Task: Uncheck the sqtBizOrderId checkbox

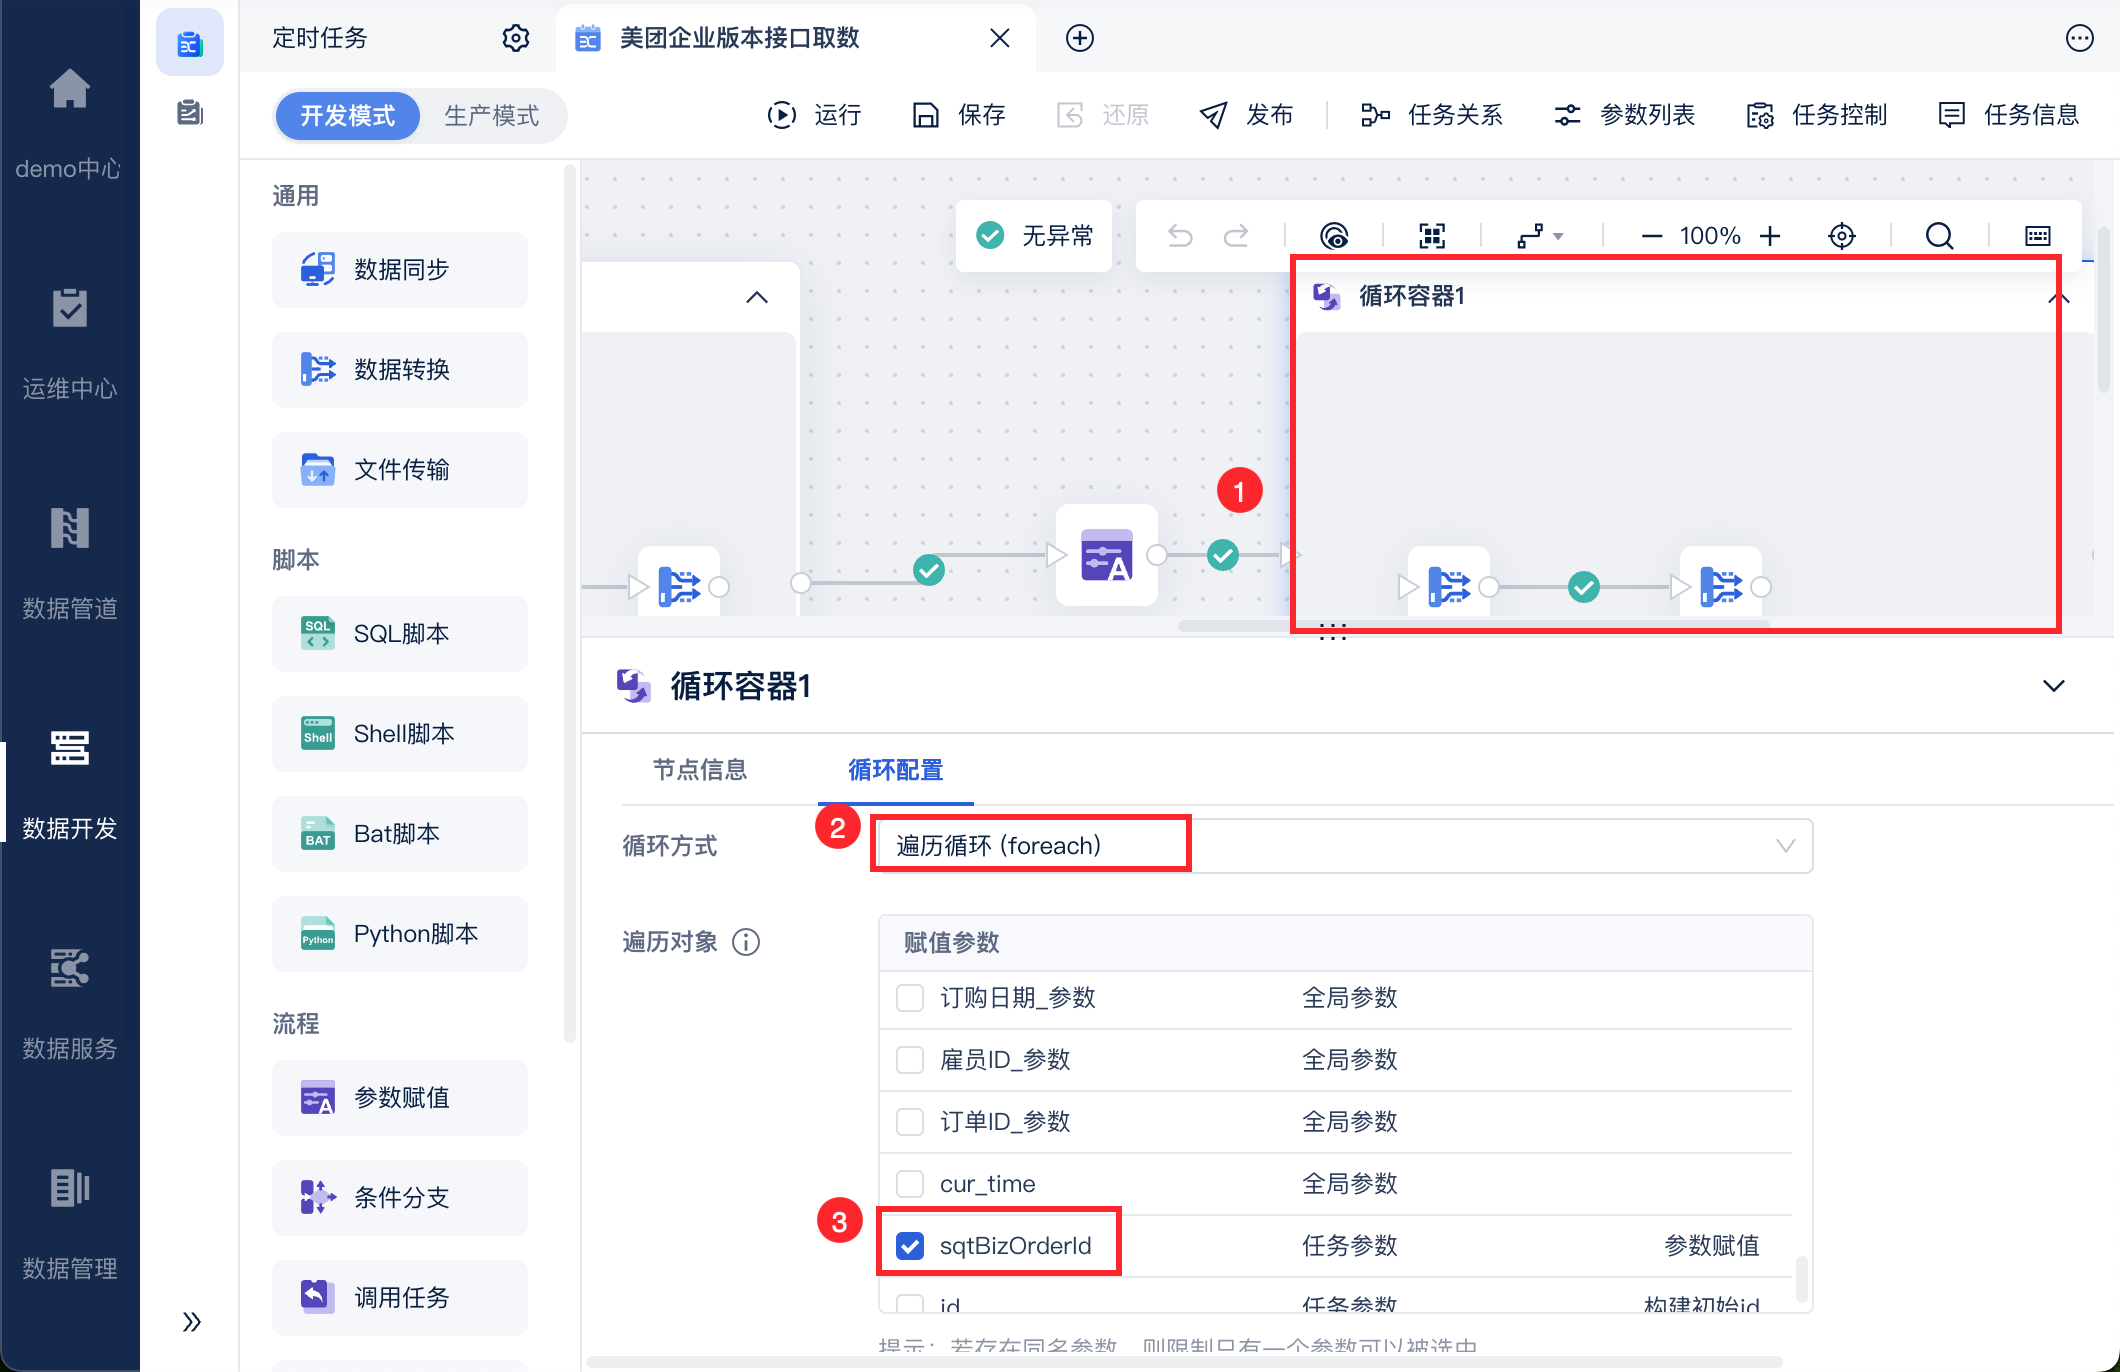Action: click(x=910, y=1246)
